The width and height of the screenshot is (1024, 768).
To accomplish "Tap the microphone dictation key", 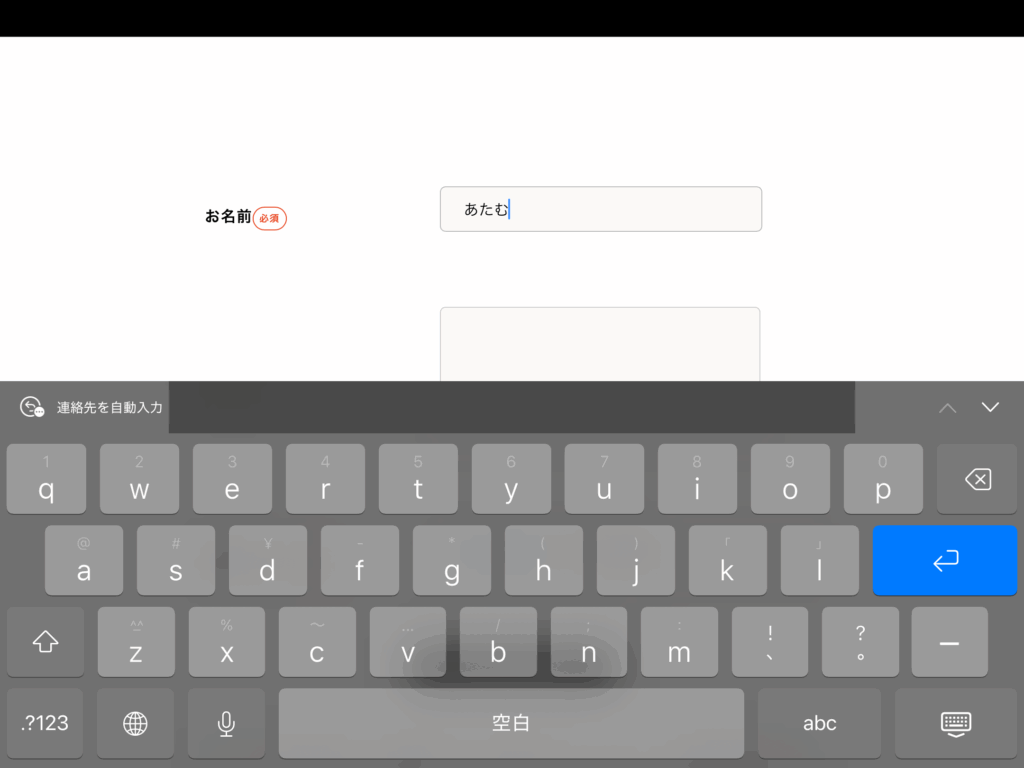I will (x=227, y=723).
